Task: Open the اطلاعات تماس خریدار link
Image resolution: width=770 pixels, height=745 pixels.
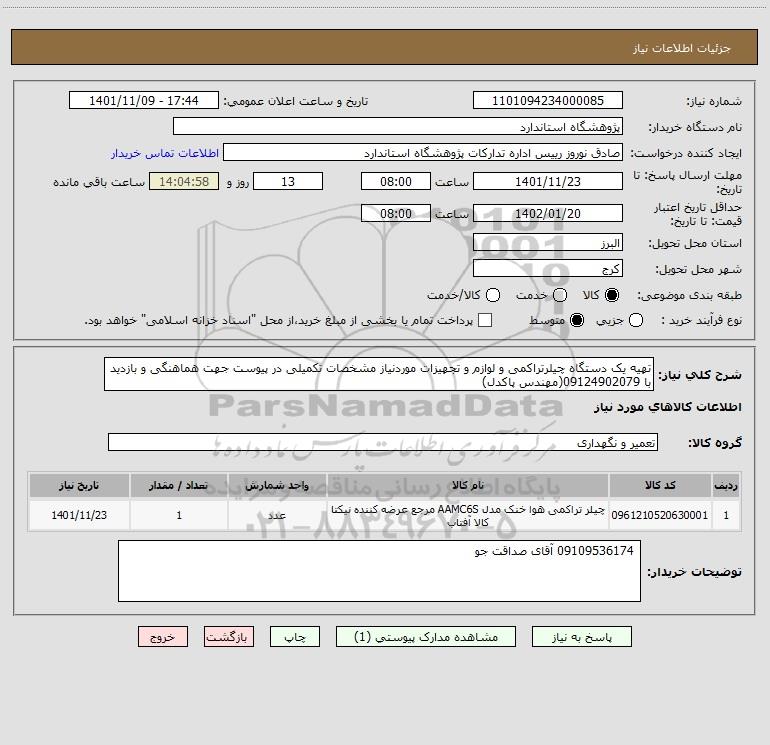Action: pos(165,153)
